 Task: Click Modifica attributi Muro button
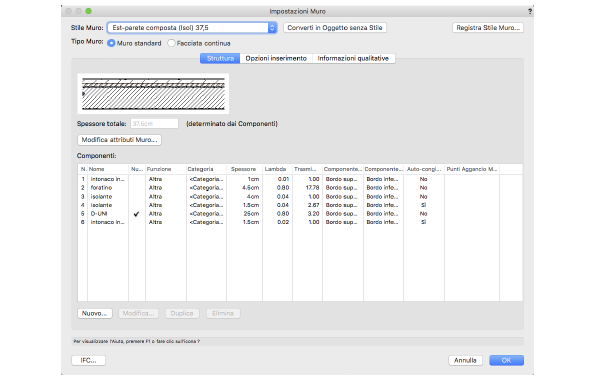click(119, 140)
